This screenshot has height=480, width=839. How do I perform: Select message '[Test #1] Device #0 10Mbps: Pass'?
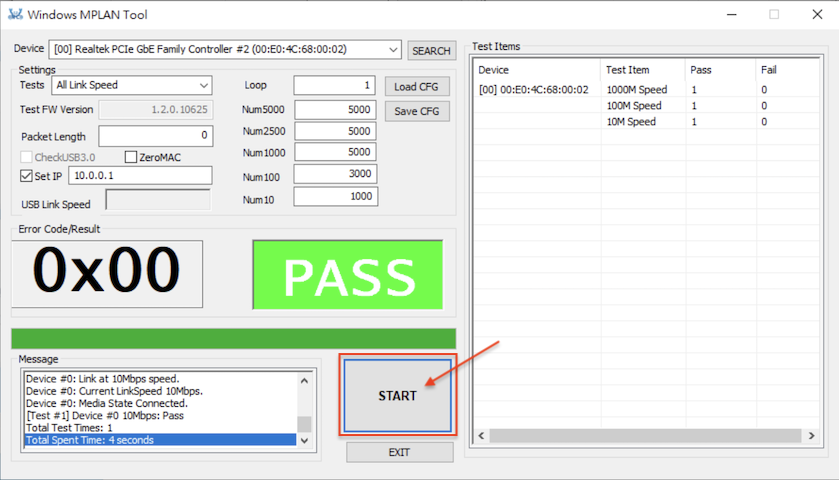point(161,415)
